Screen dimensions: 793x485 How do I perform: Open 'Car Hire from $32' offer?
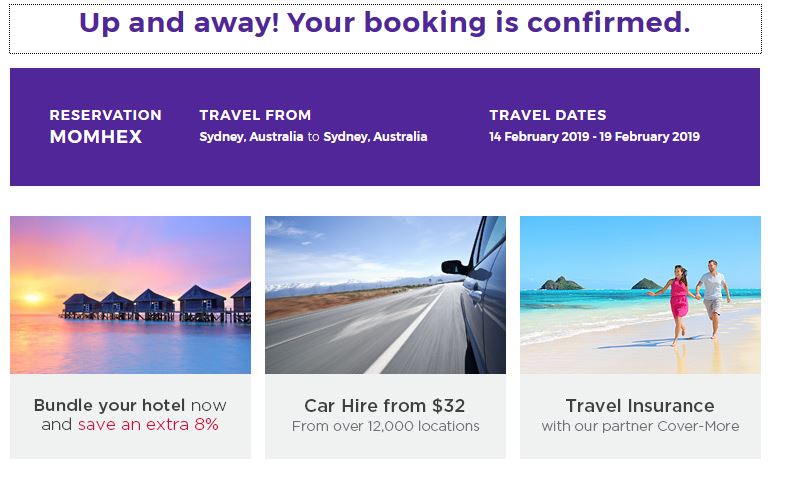(x=385, y=406)
